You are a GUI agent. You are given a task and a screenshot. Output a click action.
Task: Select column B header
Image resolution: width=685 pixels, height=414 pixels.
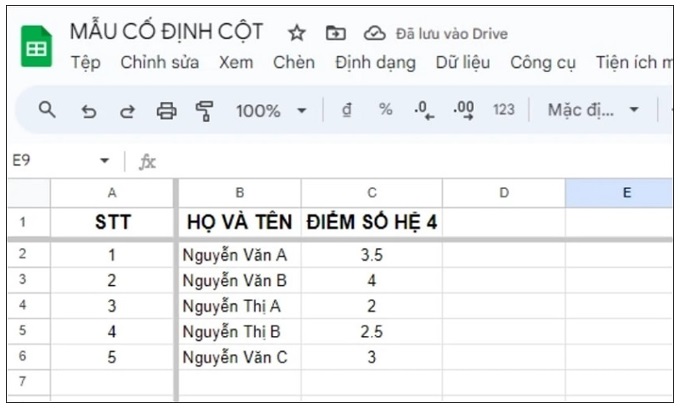pyautogui.click(x=240, y=192)
